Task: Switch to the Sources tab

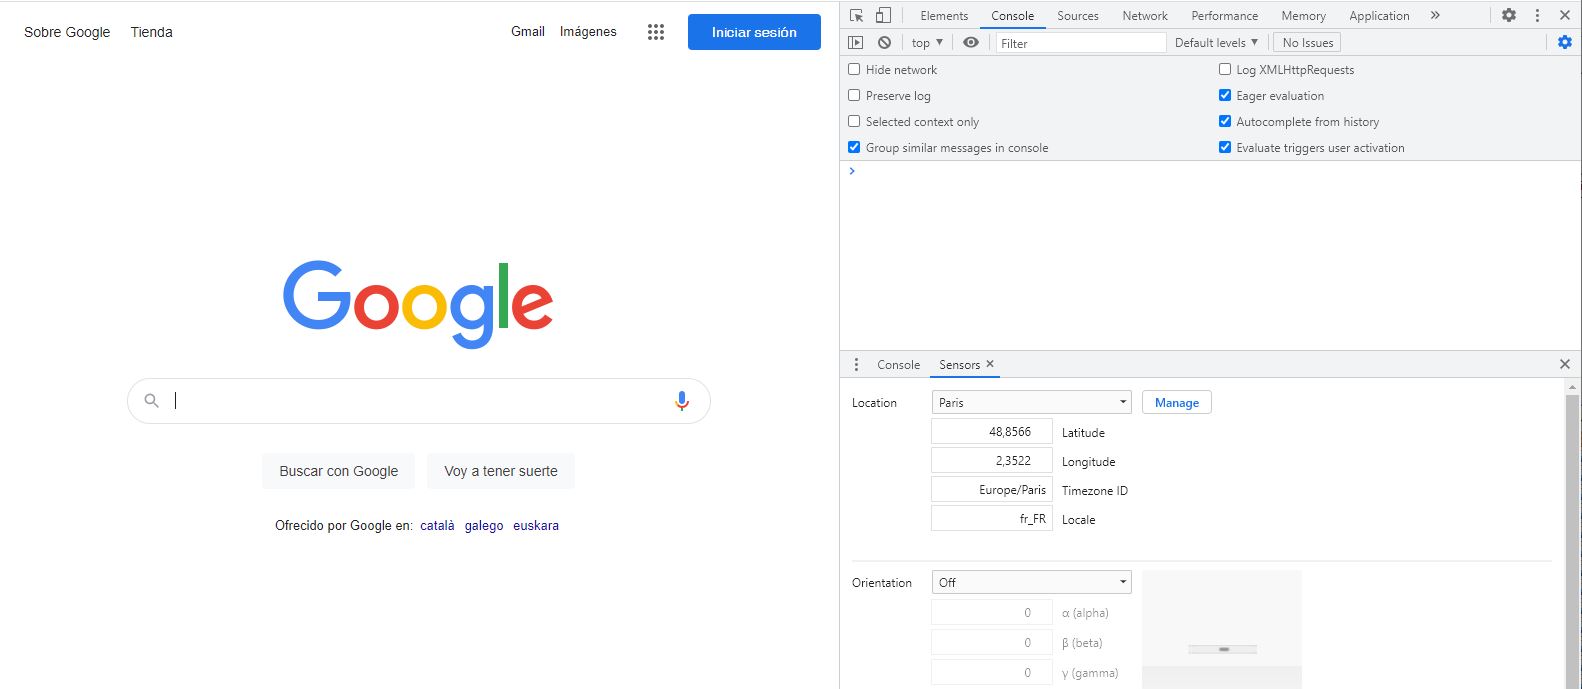Action: pos(1078,15)
